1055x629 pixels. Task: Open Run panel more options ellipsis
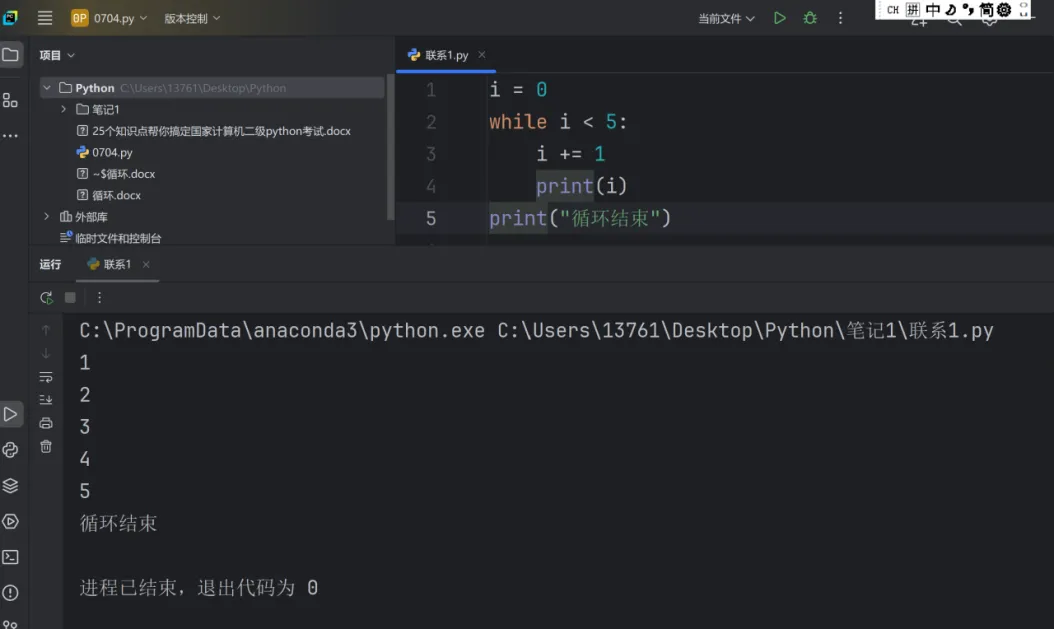(x=99, y=297)
